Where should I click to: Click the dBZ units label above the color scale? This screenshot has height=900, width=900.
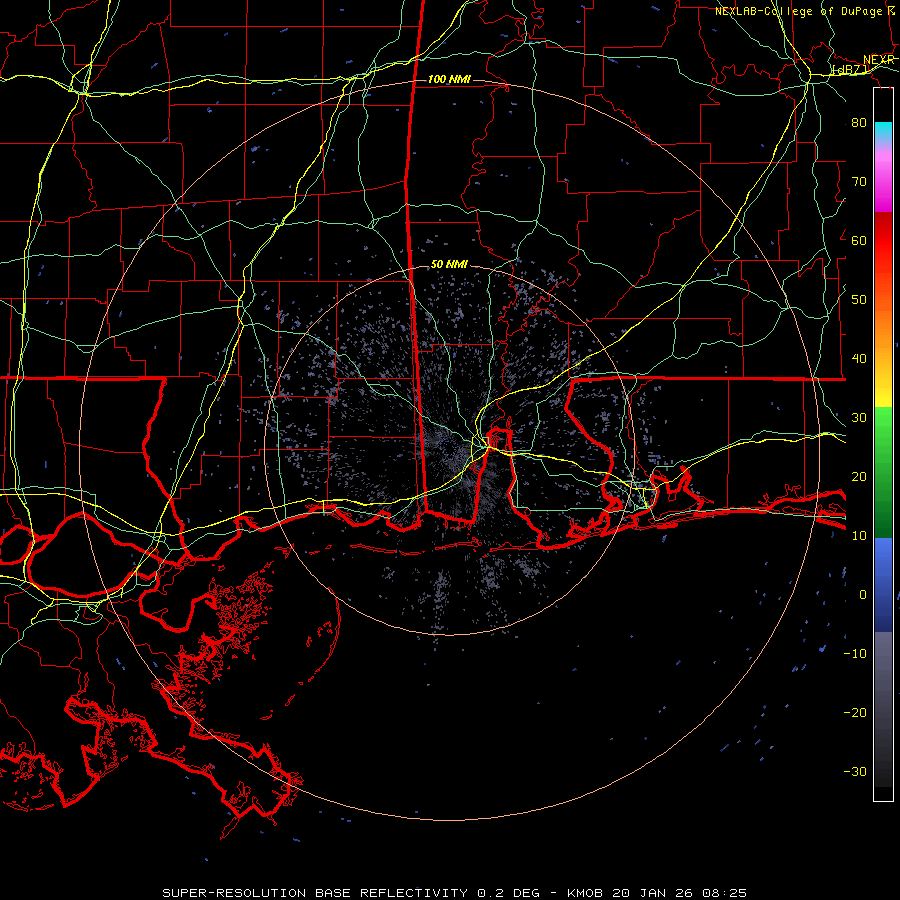(851, 69)
